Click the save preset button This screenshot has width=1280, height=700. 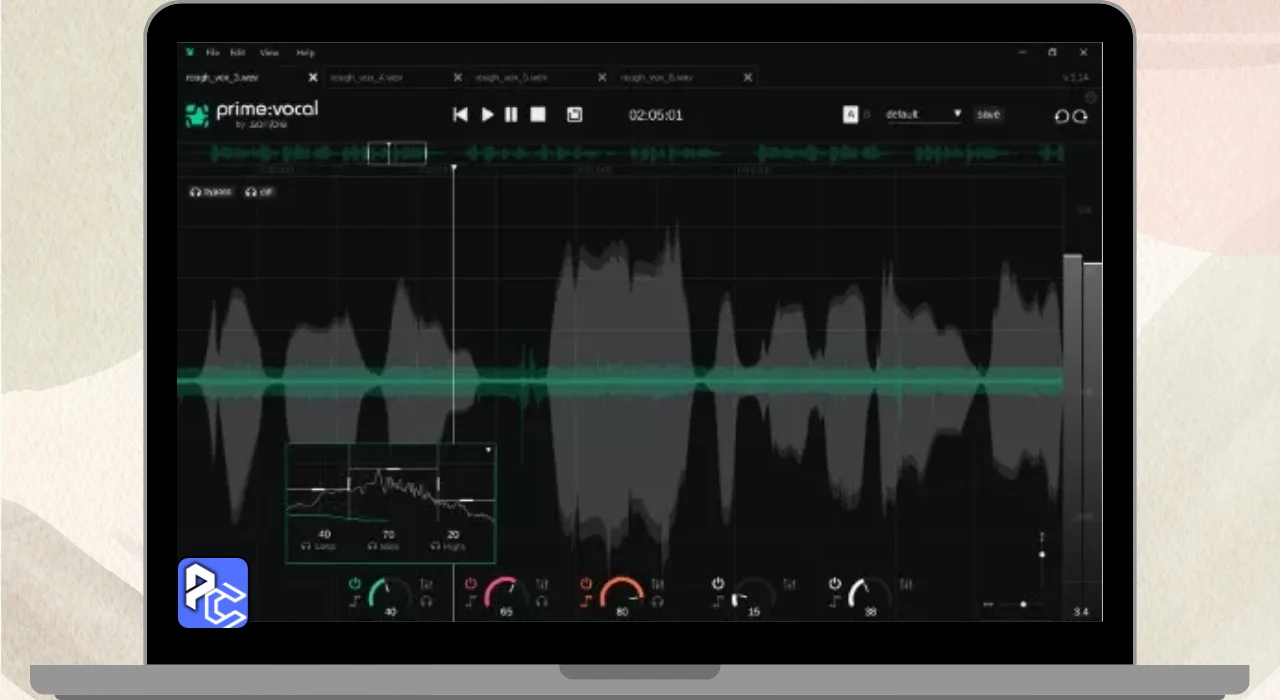tap(988, 115)
